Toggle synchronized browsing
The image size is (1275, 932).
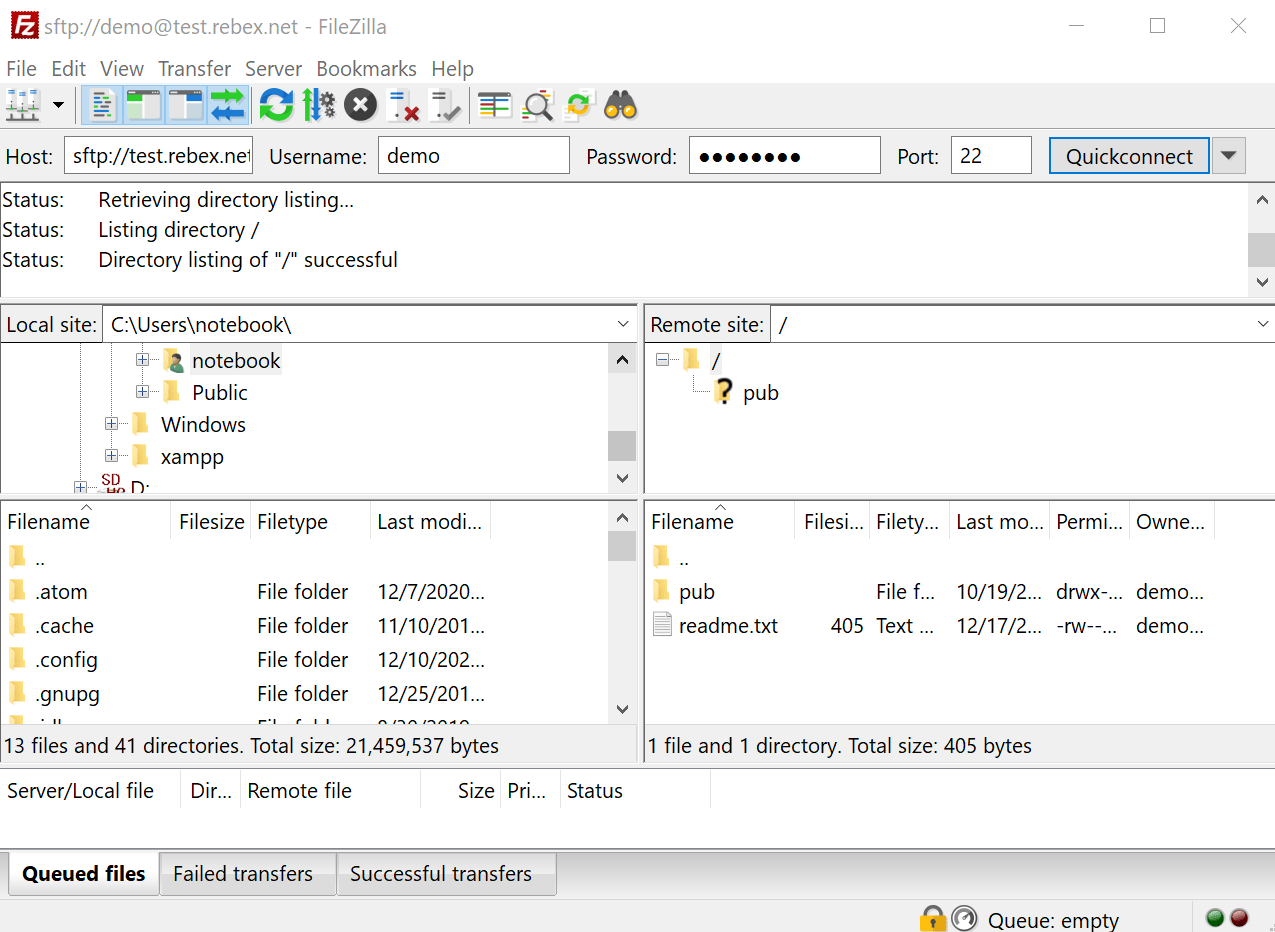[x=578, y=104]
